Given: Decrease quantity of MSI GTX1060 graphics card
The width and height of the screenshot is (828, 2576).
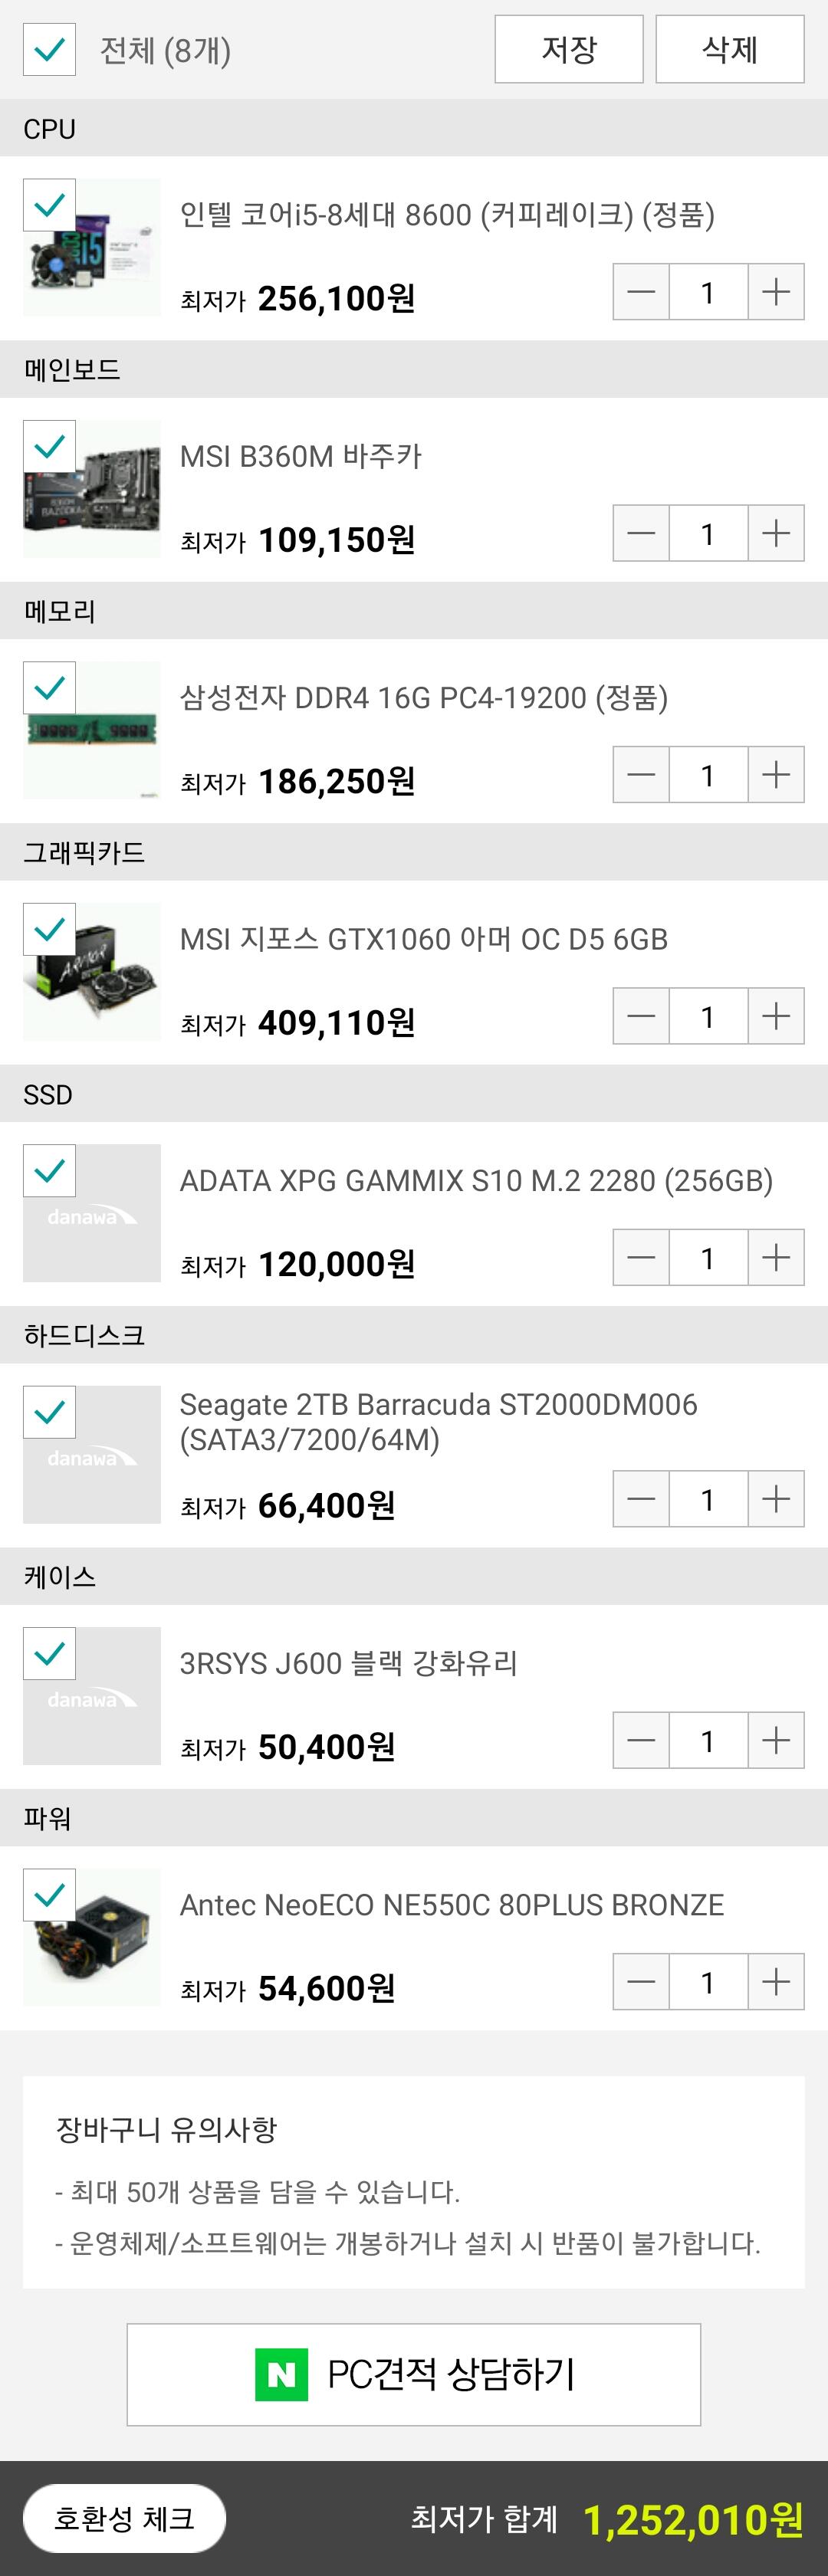Looking at the screenshot, I should coord(641,1016).
